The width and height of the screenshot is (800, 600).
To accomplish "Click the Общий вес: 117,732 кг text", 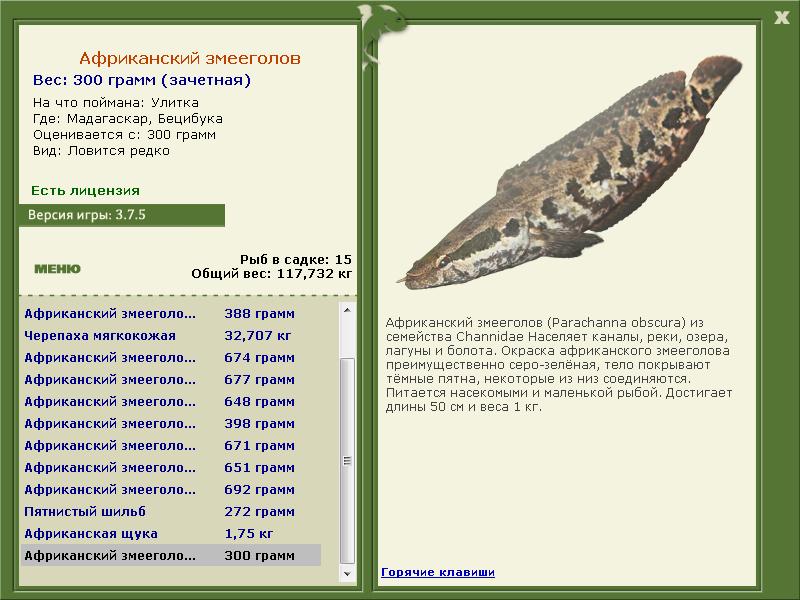I will click(272, 274).
